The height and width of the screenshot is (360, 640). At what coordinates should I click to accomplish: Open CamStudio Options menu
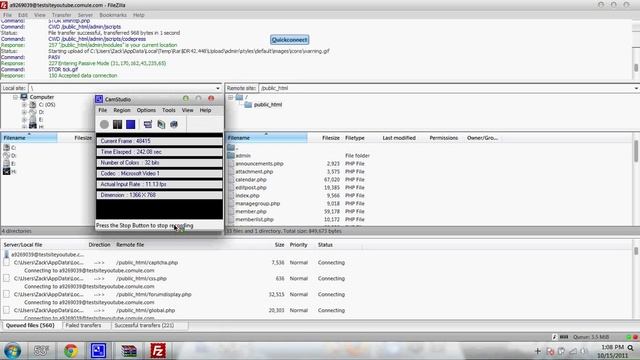point(146,110)
